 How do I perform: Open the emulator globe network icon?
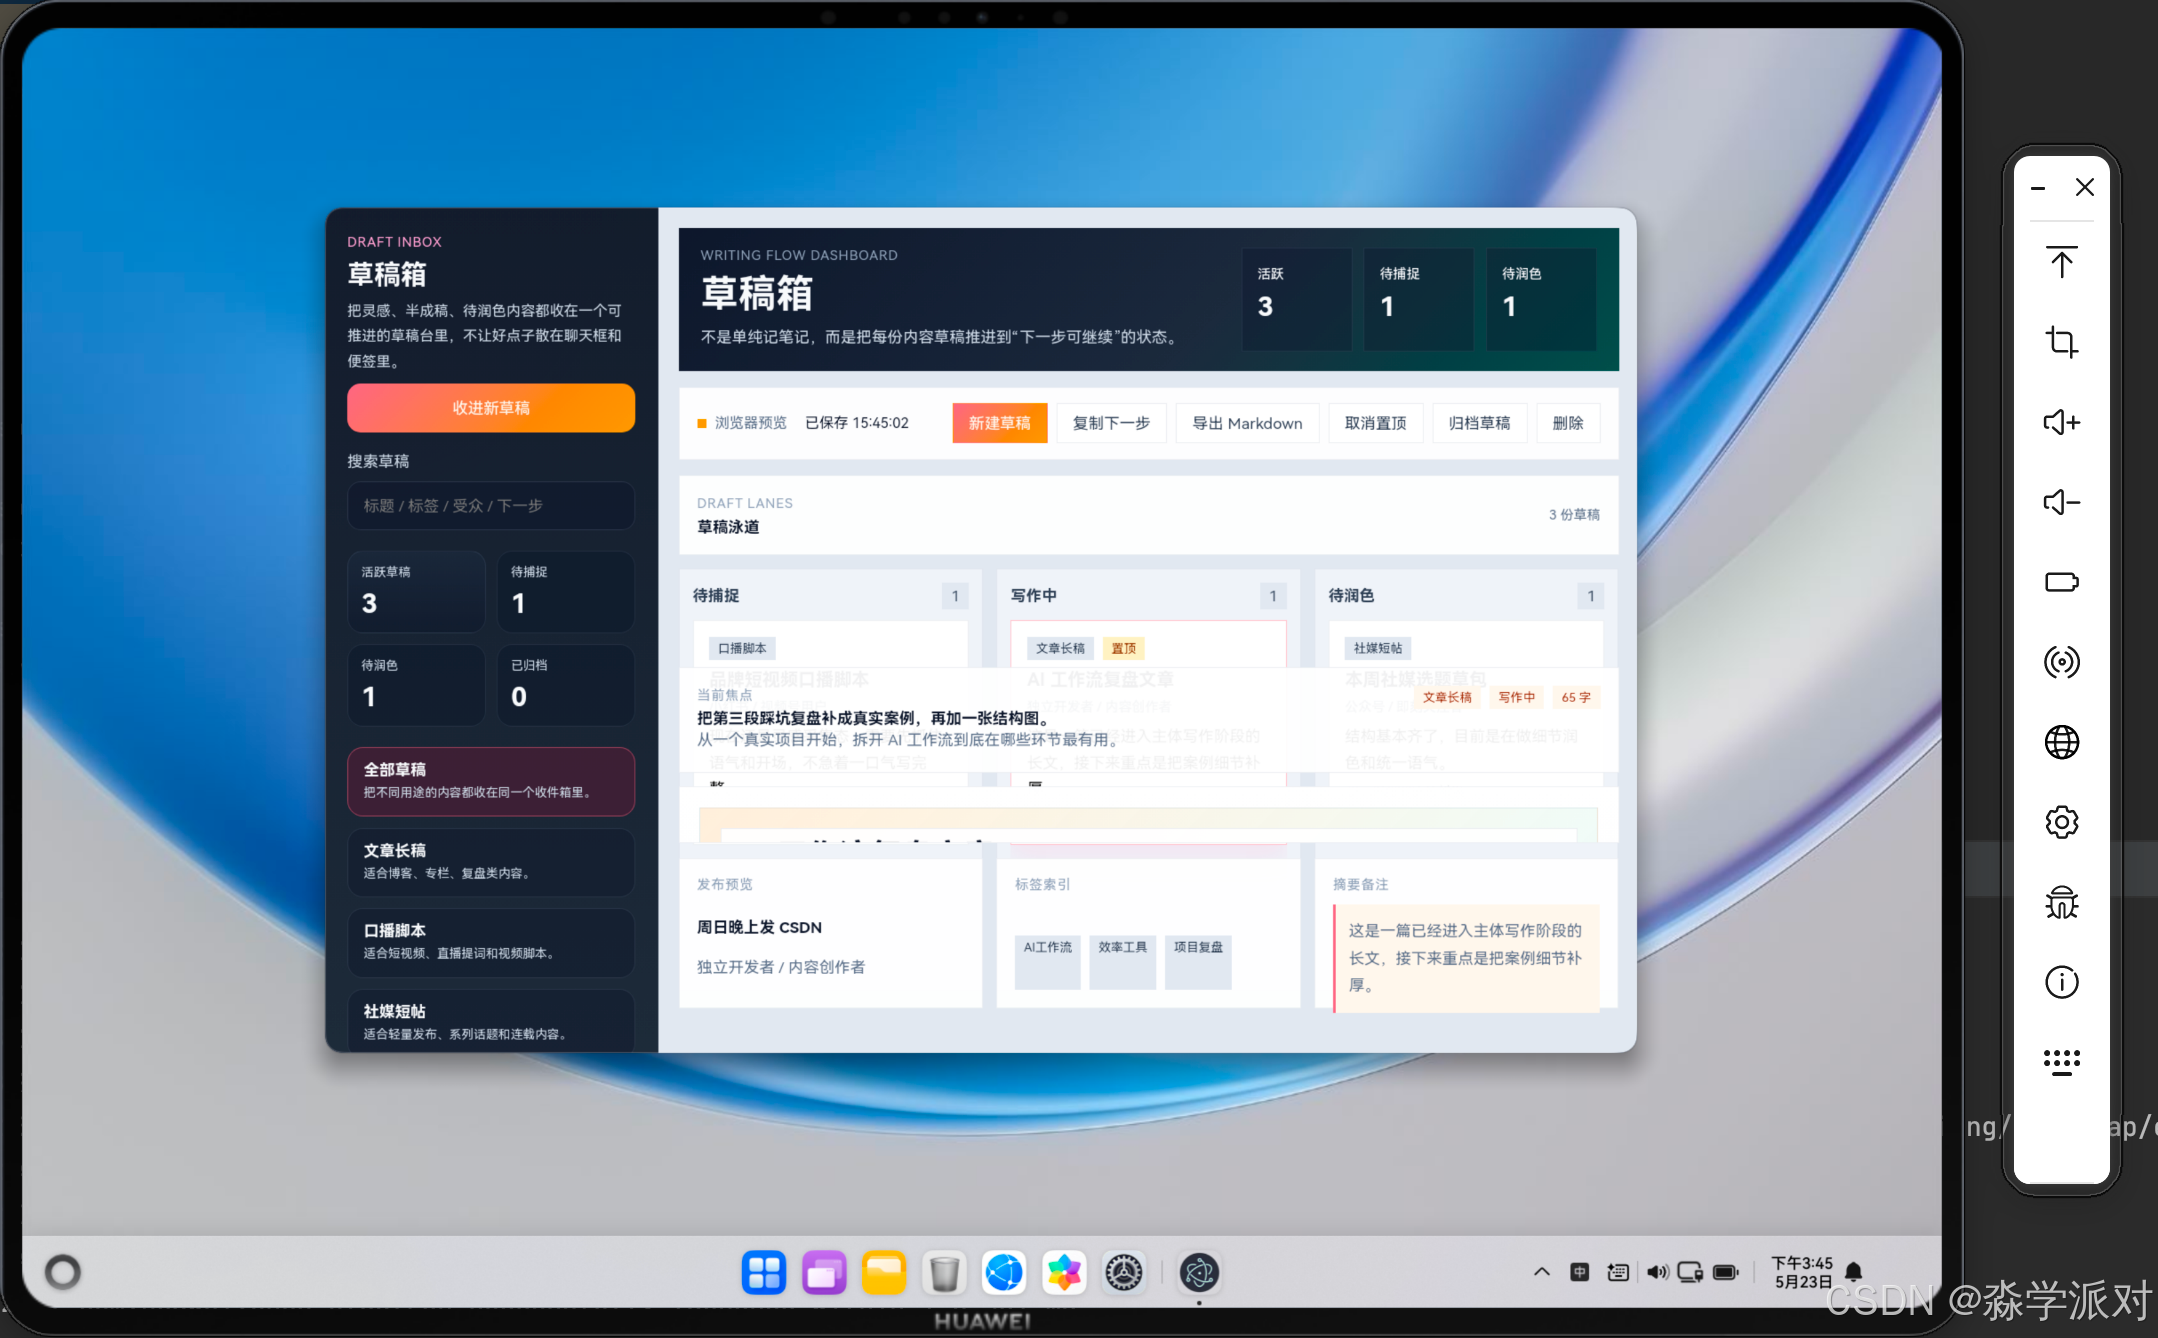2061,742
